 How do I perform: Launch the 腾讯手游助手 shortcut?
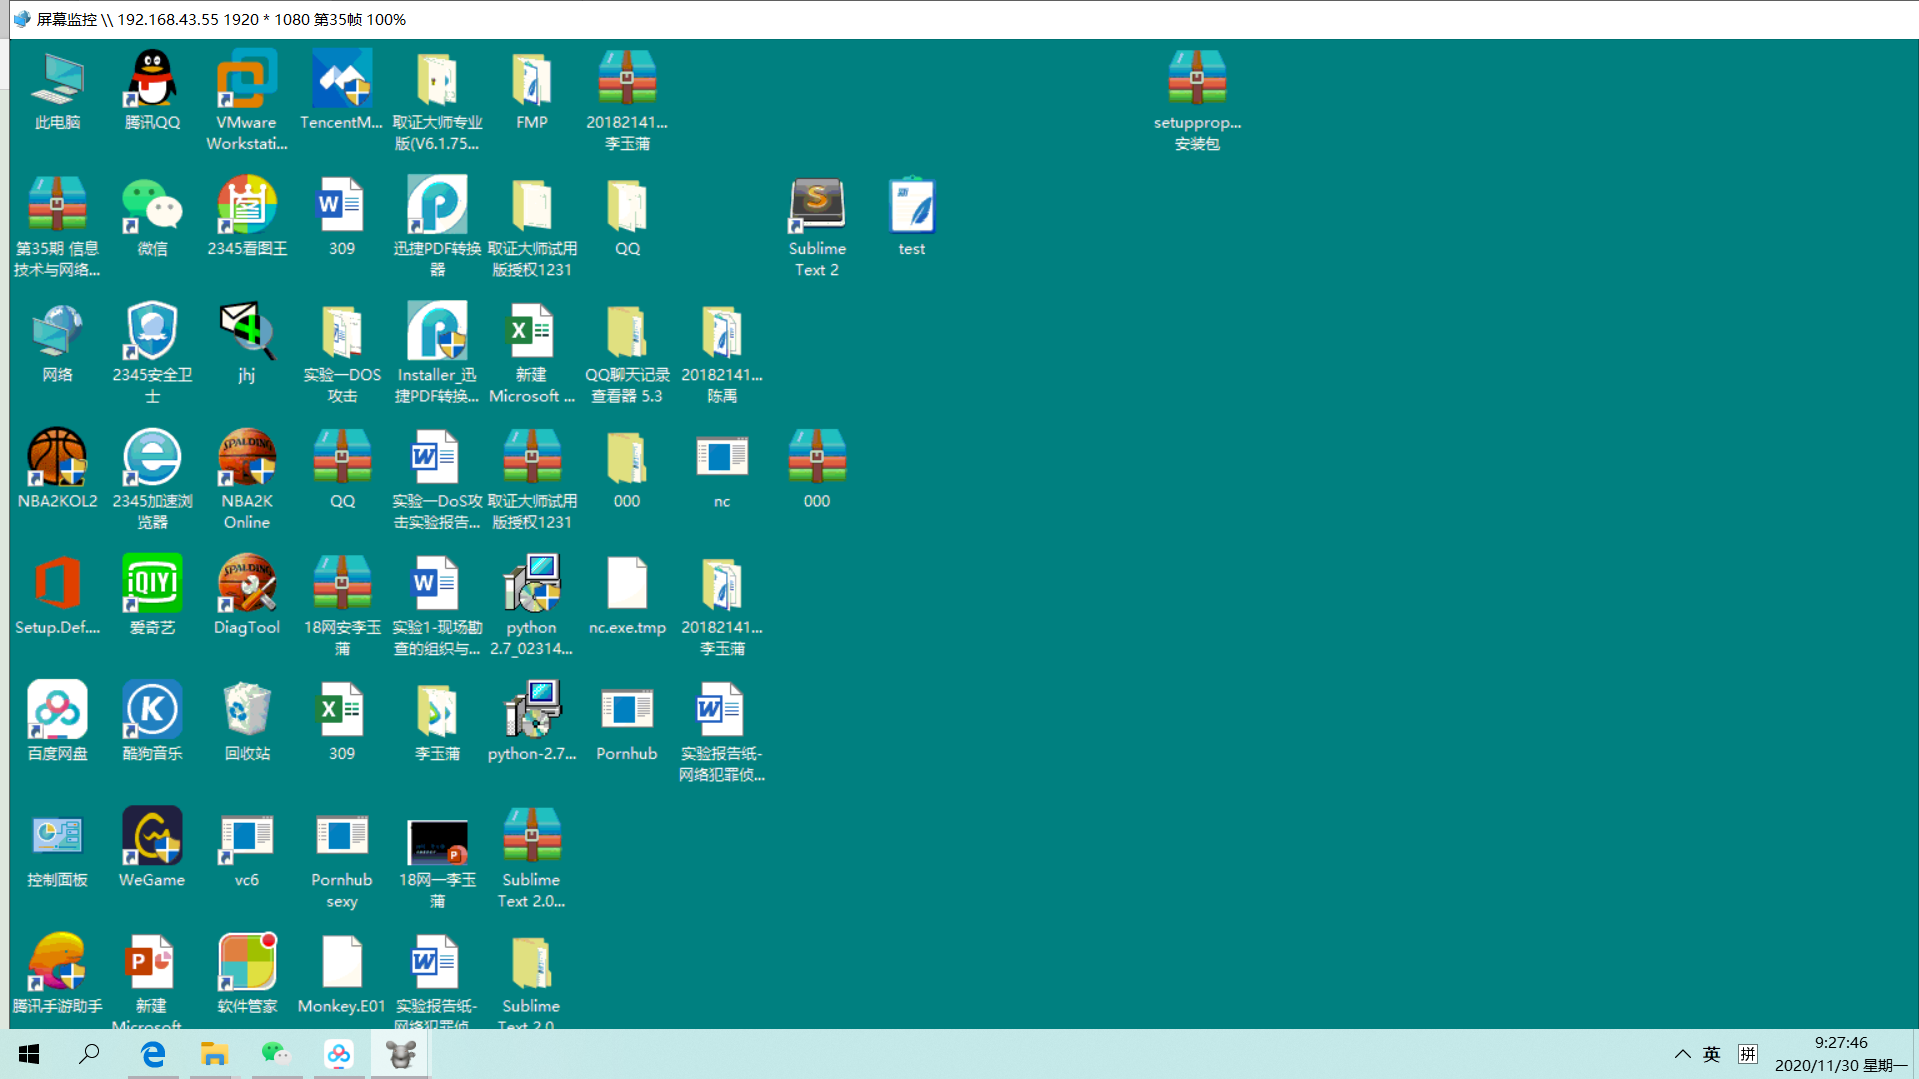coord(57,974)
